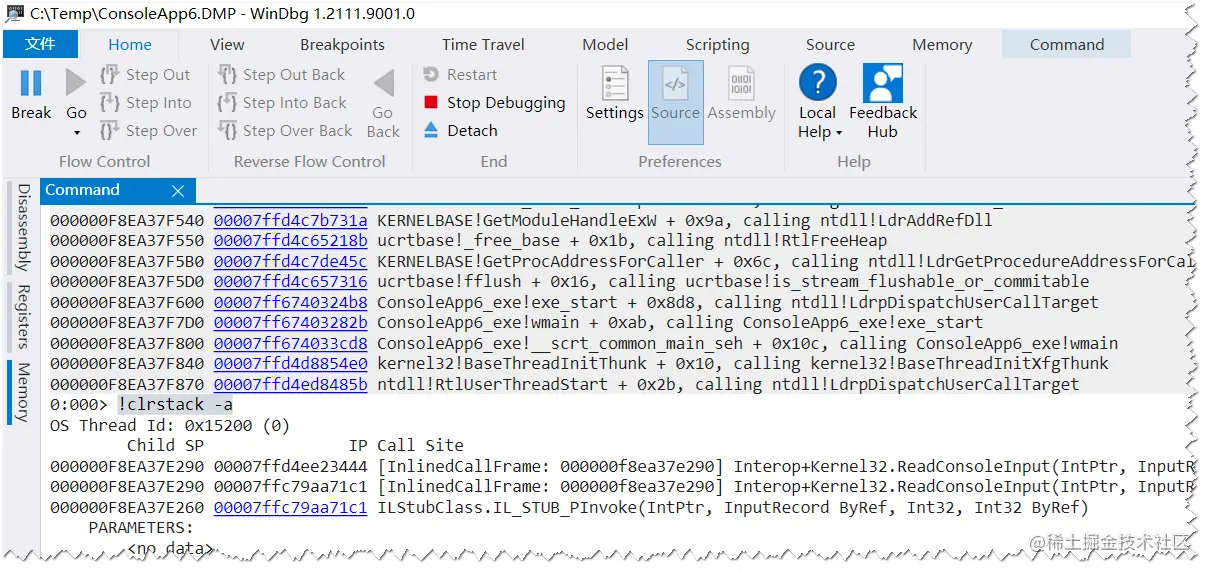
Task: Click address link 00007ffd4ed8485b
Action: (290, 384)
